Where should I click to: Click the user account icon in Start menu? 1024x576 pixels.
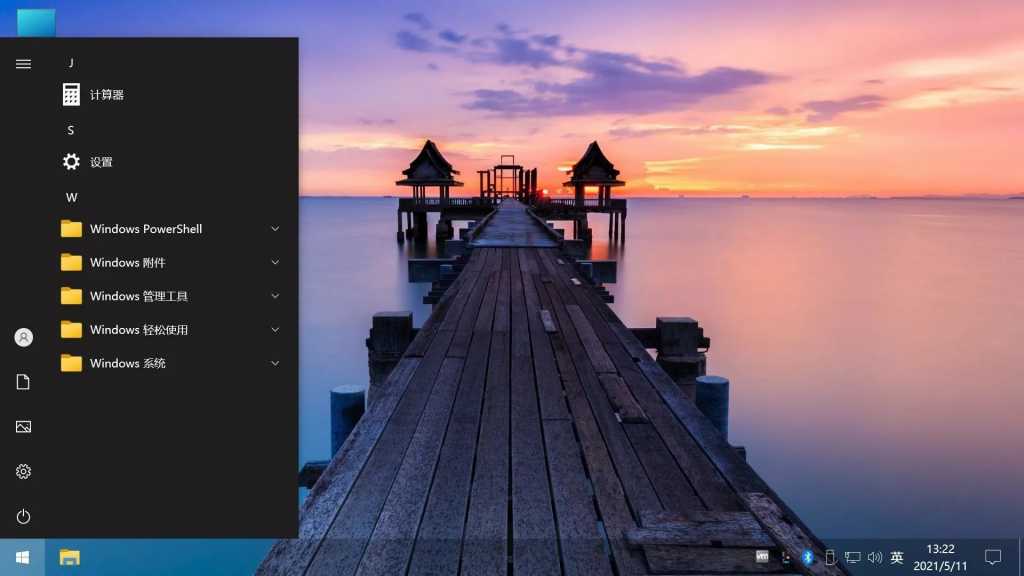[x=23, y=337]
